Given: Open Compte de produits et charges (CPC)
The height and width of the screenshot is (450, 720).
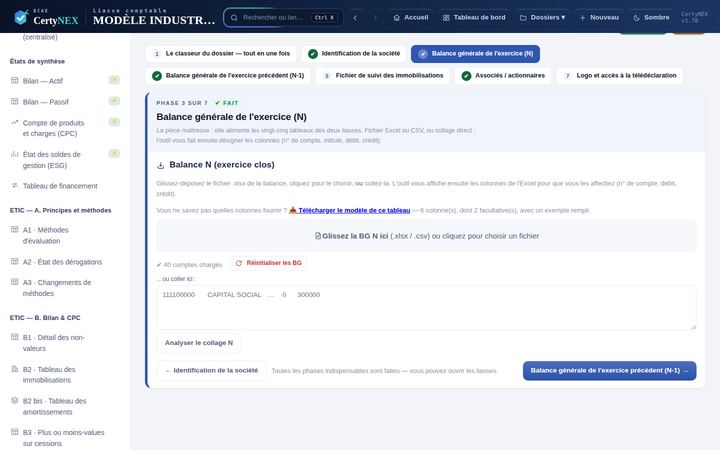Looking at the screenshot, I should [x=64, y=128].
